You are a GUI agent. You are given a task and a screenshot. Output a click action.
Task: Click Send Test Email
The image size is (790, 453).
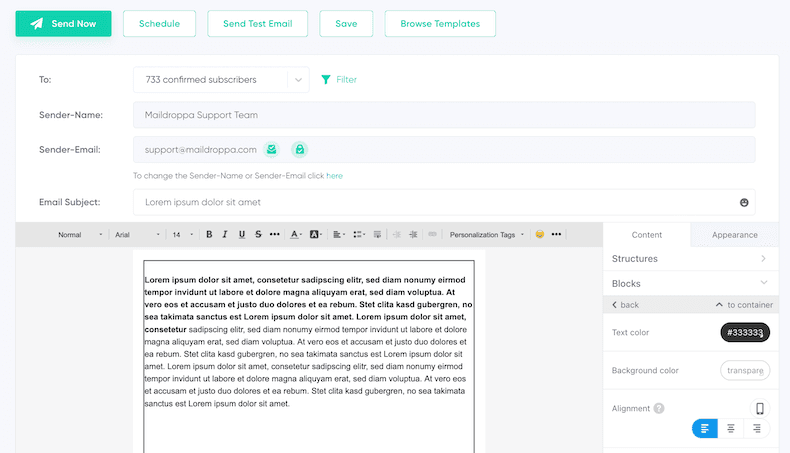point(257,24)
